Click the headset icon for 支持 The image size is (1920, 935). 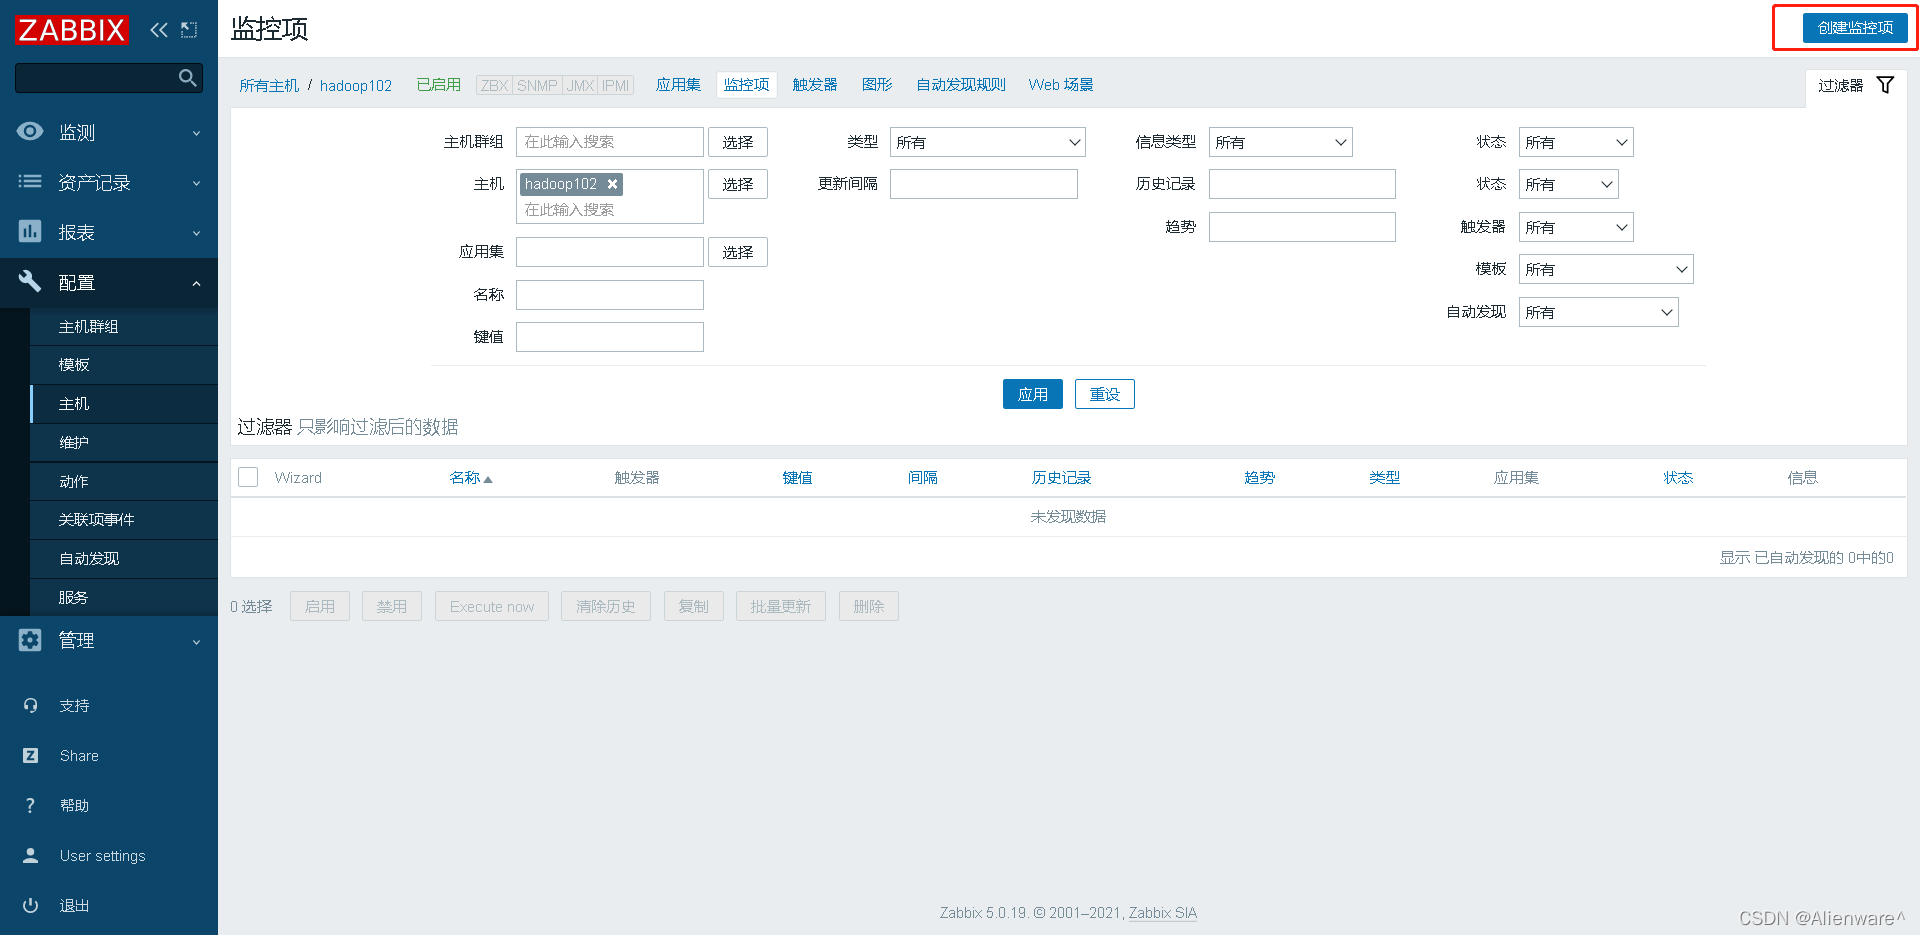[30, 705]
